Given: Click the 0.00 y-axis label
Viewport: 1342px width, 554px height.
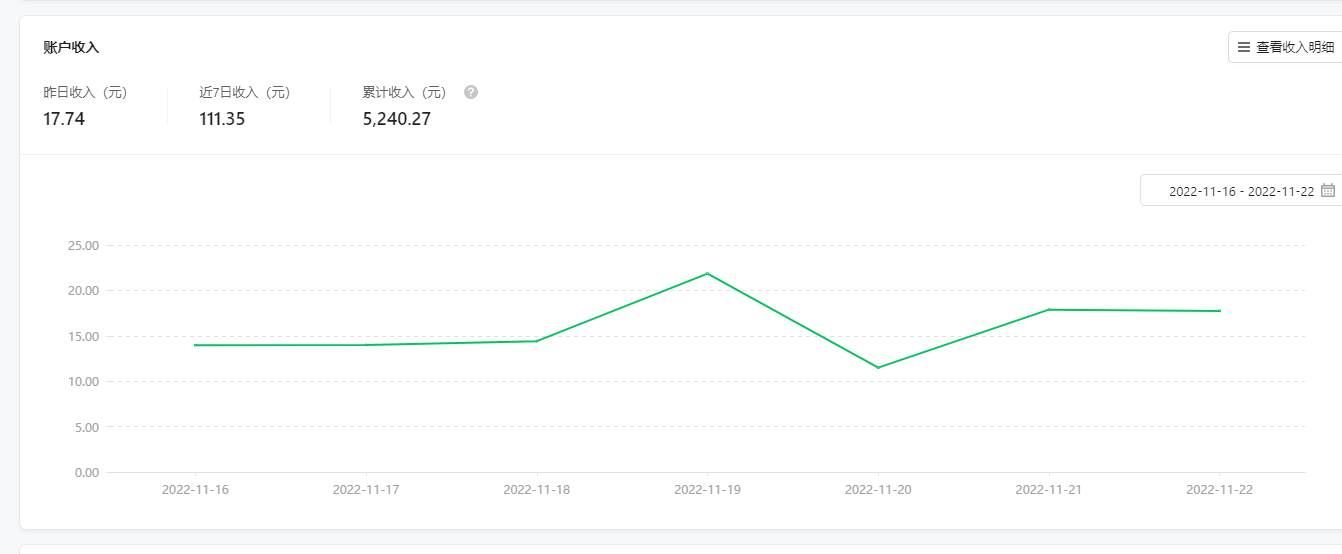Looking at the screenshot, I should [x=87, y=472].
